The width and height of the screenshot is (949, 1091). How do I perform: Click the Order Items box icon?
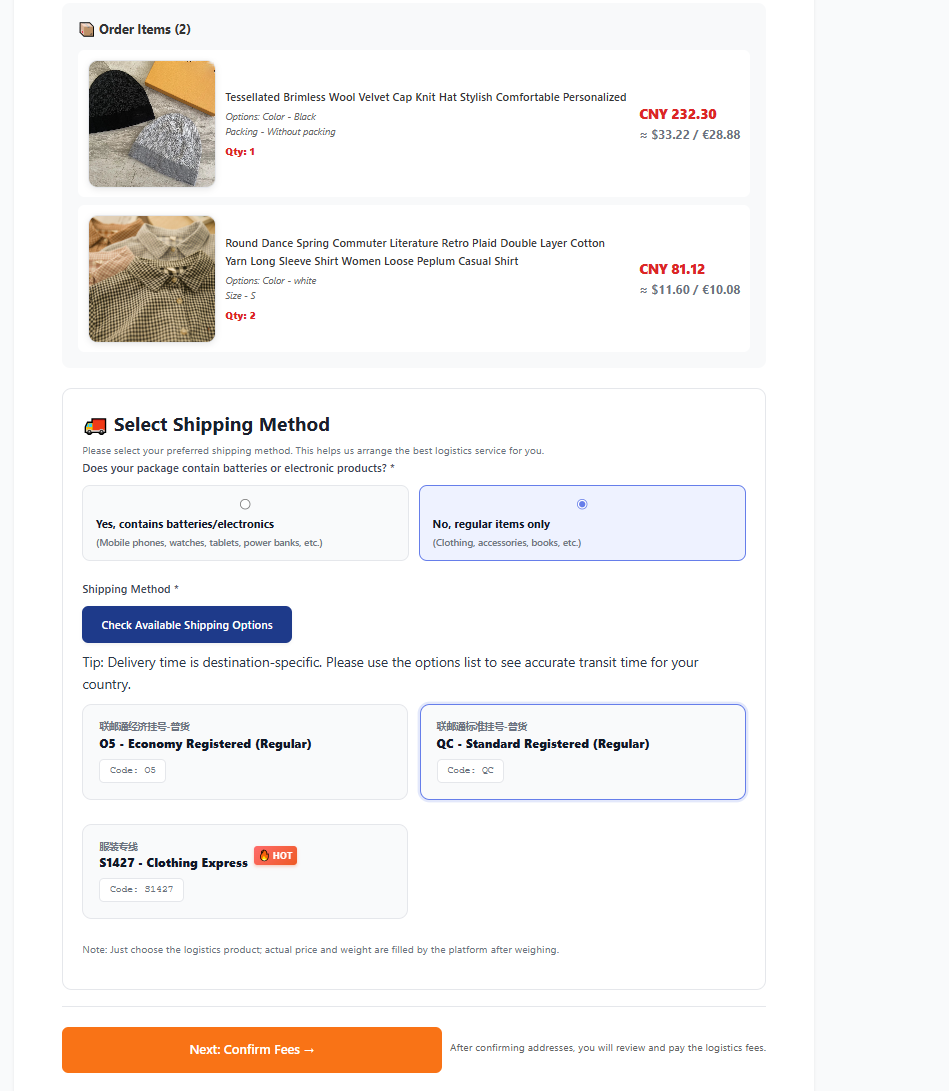pyautogui.click(x=87, y=29)
